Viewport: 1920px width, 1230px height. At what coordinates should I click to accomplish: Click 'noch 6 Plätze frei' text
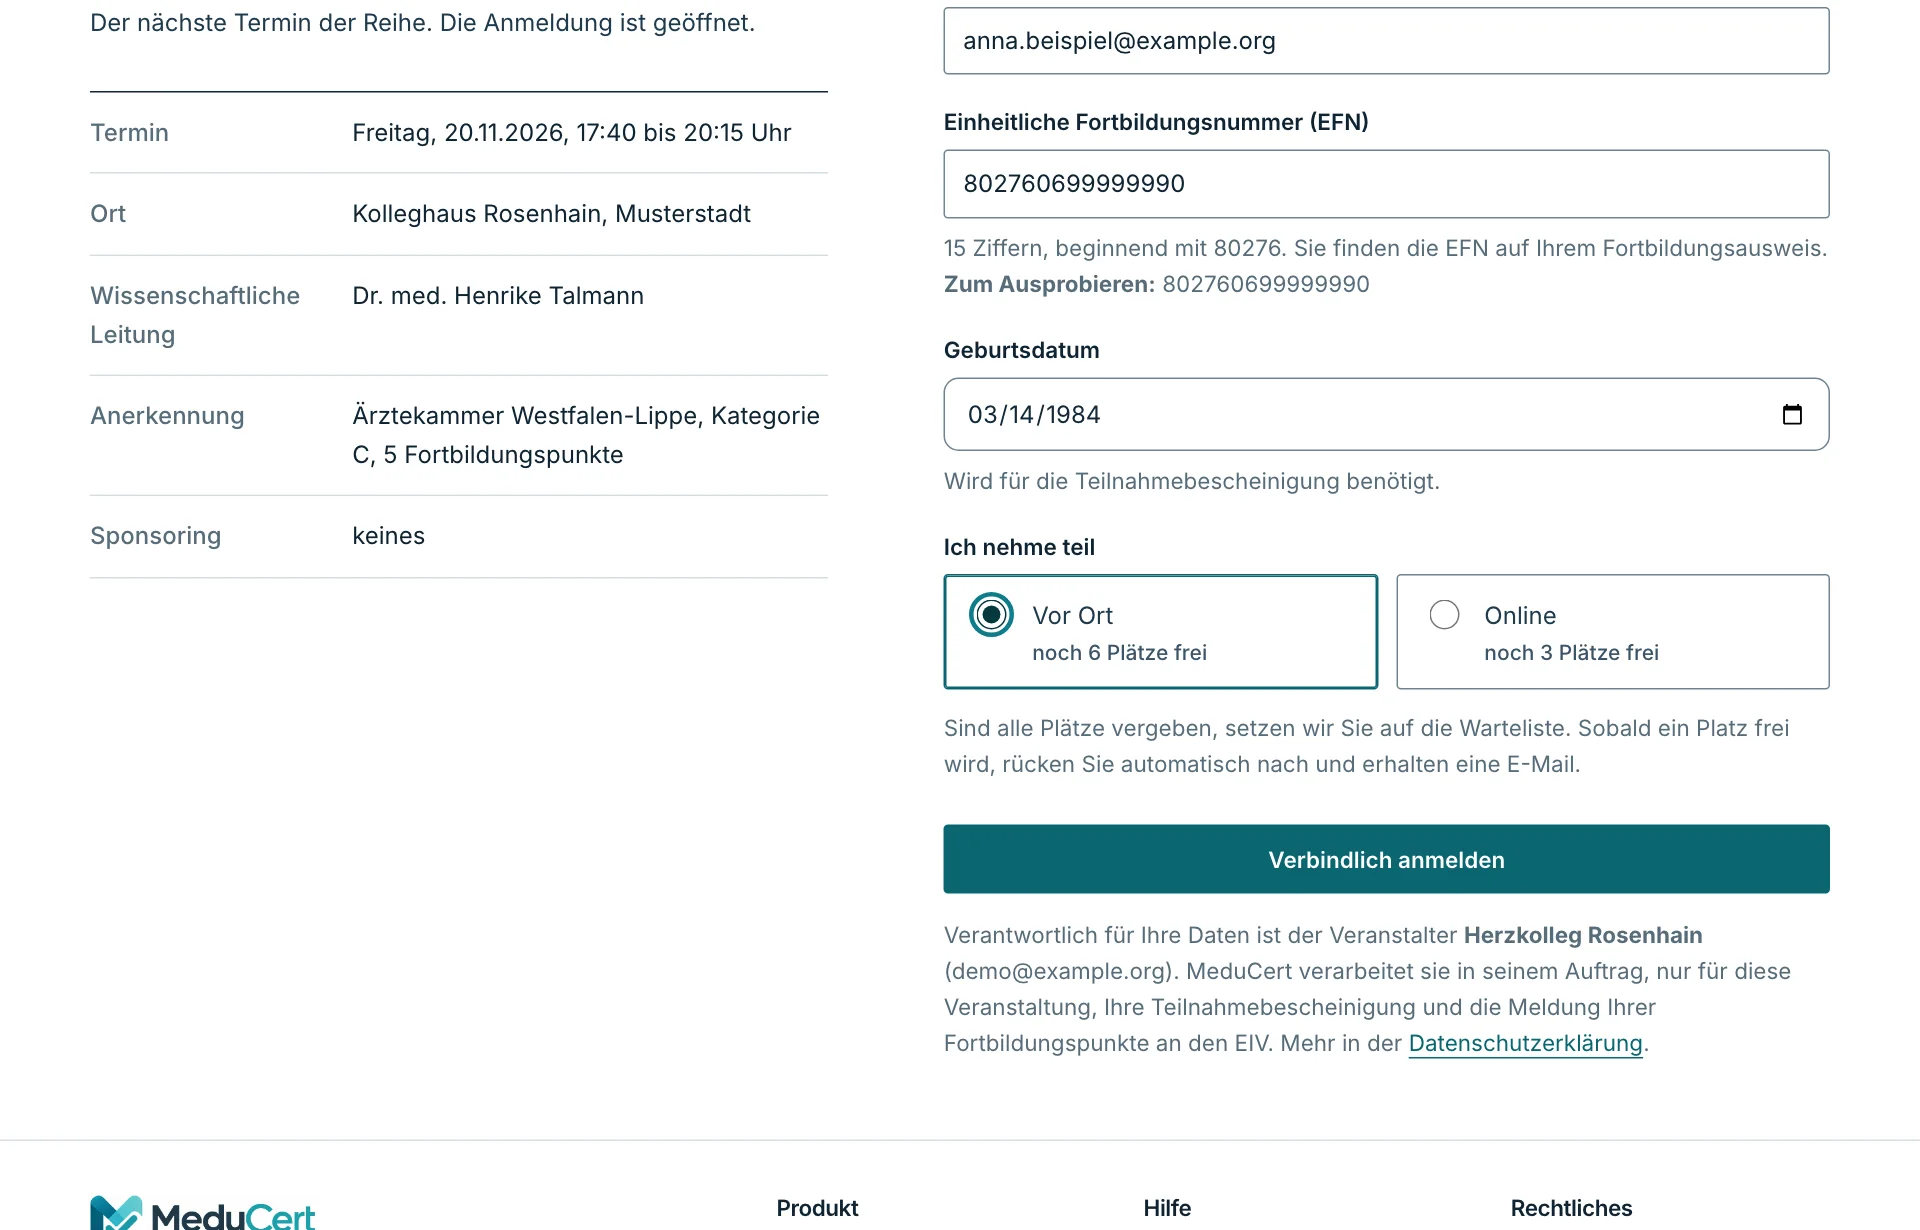[x=1119, y=653]
